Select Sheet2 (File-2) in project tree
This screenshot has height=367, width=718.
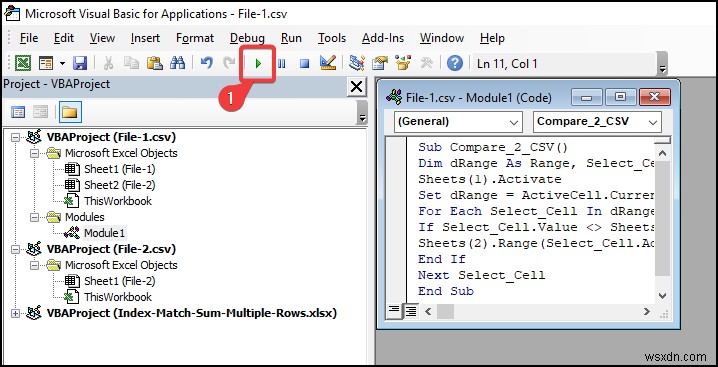pyautogui.click(x=120, y=185)
